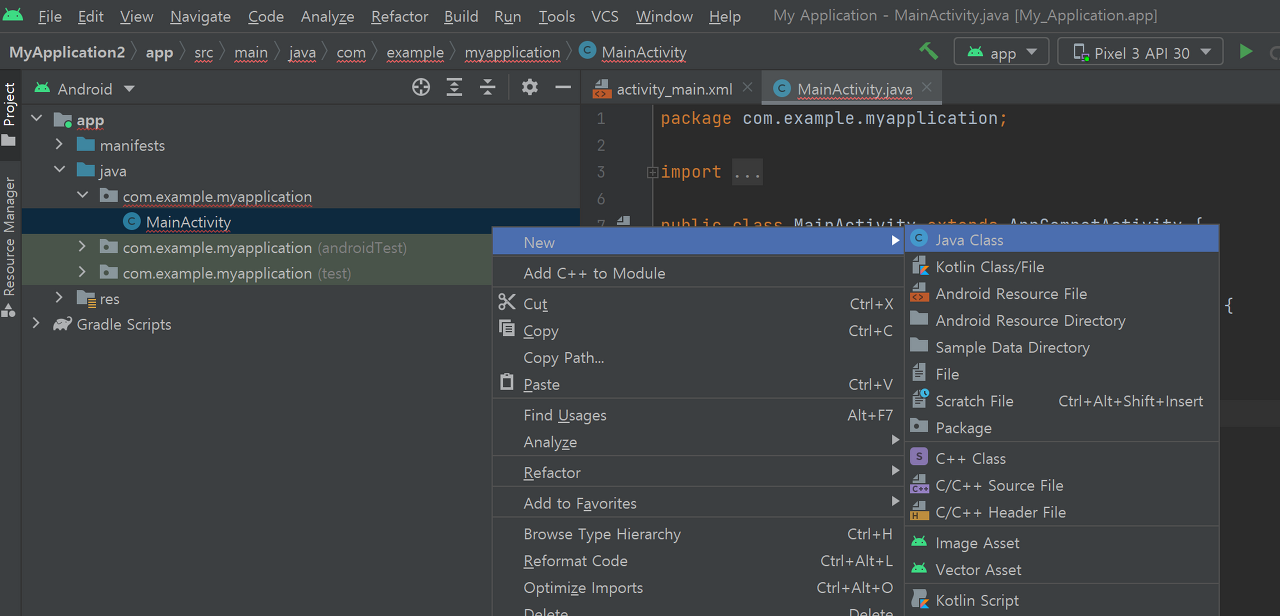Collapse all tree nodes icon
The height and width of the screenshot is (616, 1280).
coord(487,88)
